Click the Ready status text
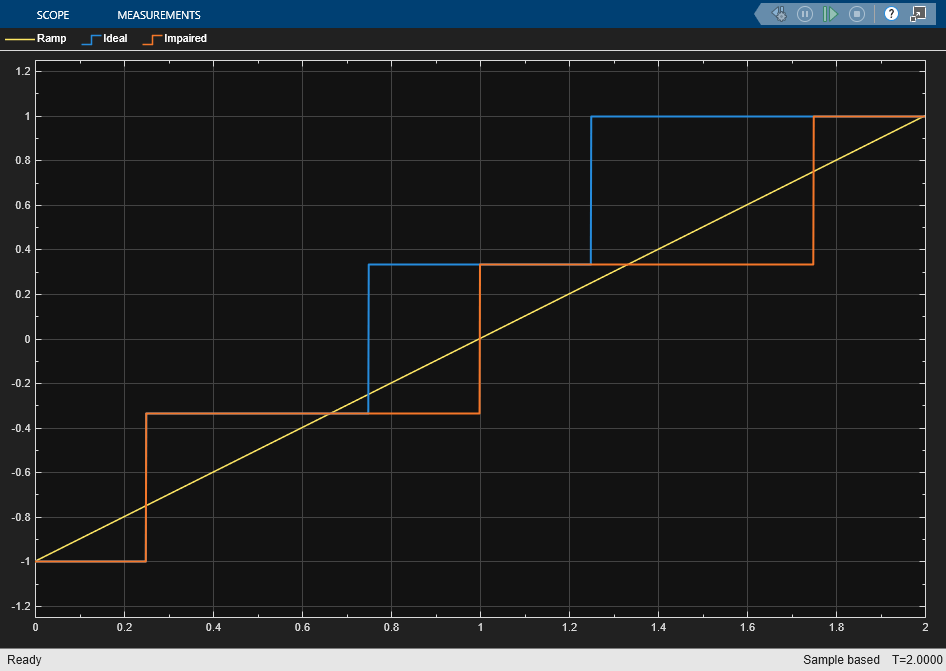The image size is (946, 671). point(24,660)
